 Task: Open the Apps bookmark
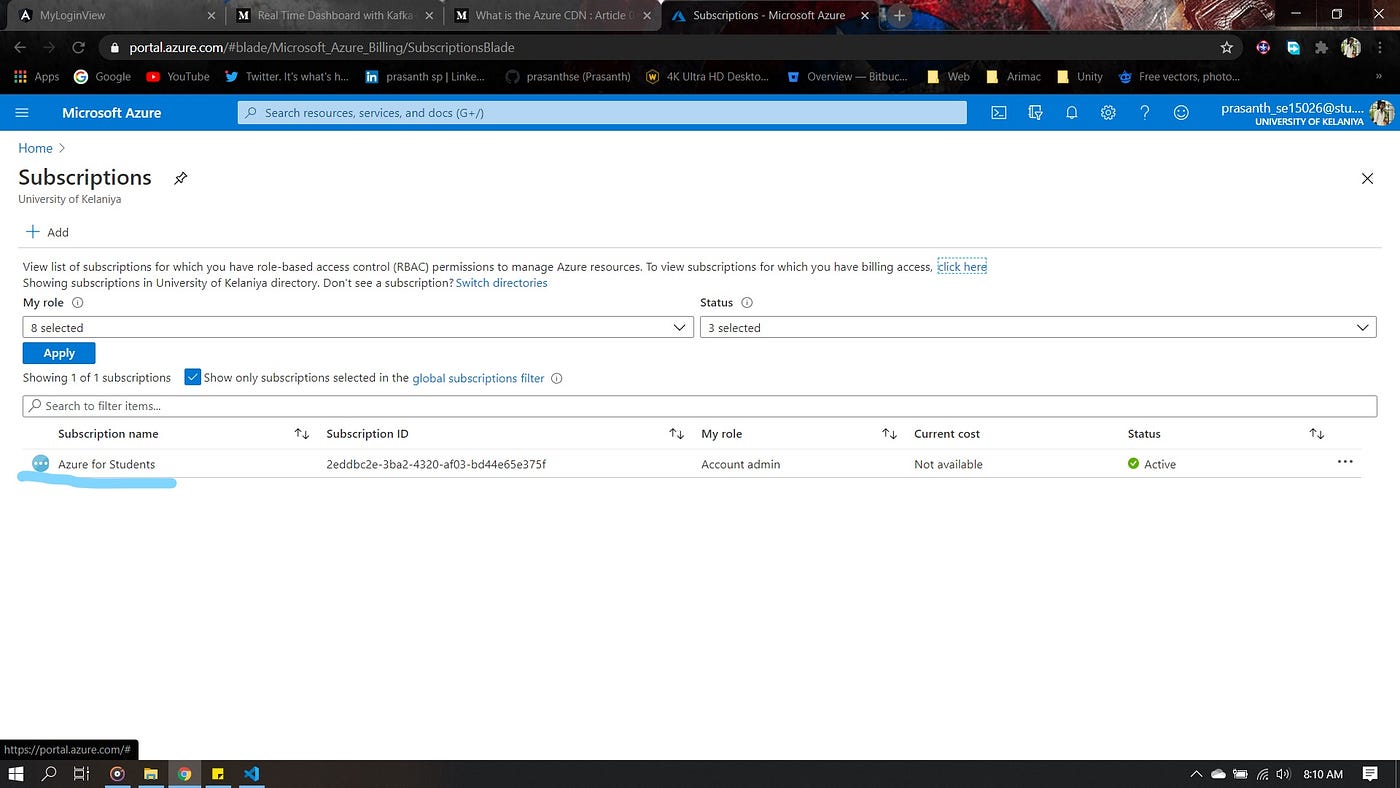tap(36, 76)
